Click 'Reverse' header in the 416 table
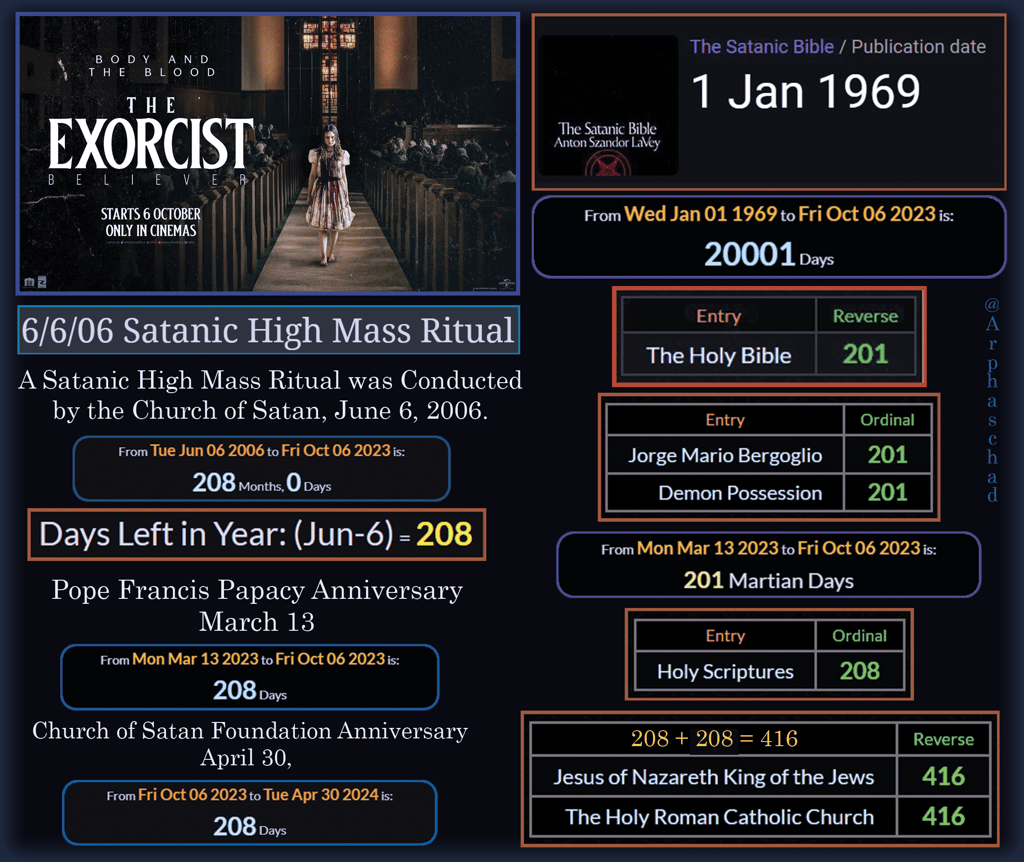 click(944, 739)
